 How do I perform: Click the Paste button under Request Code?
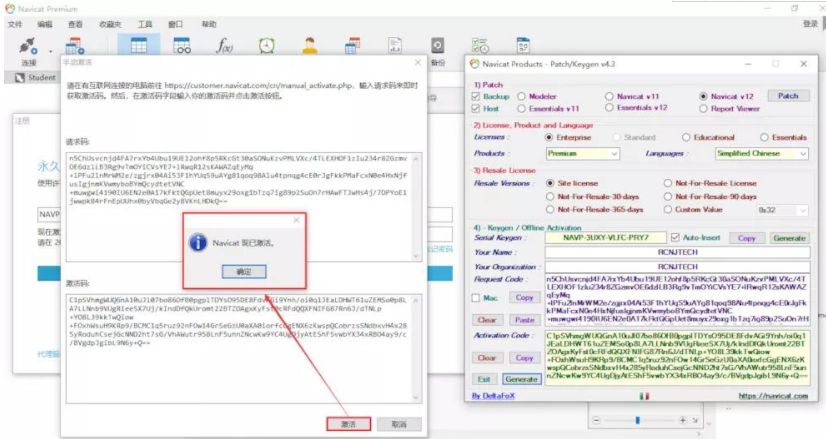point(525,320)
